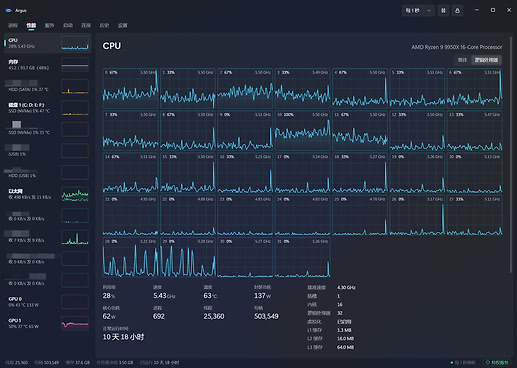Open the 设置 tab
Image resolution: width=517 pixels, height=368 pixels.
pyautogui.click(x=123, y=25)
